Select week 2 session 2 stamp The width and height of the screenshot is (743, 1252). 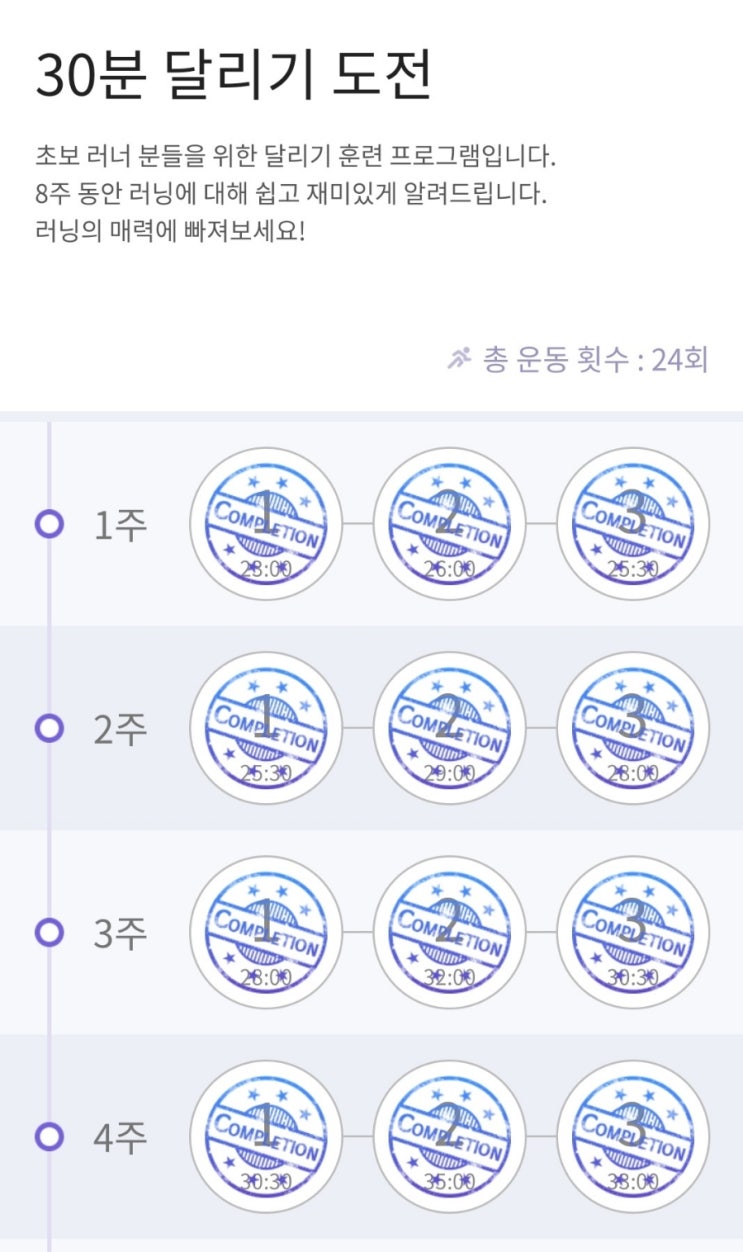(x=449, y=728)
